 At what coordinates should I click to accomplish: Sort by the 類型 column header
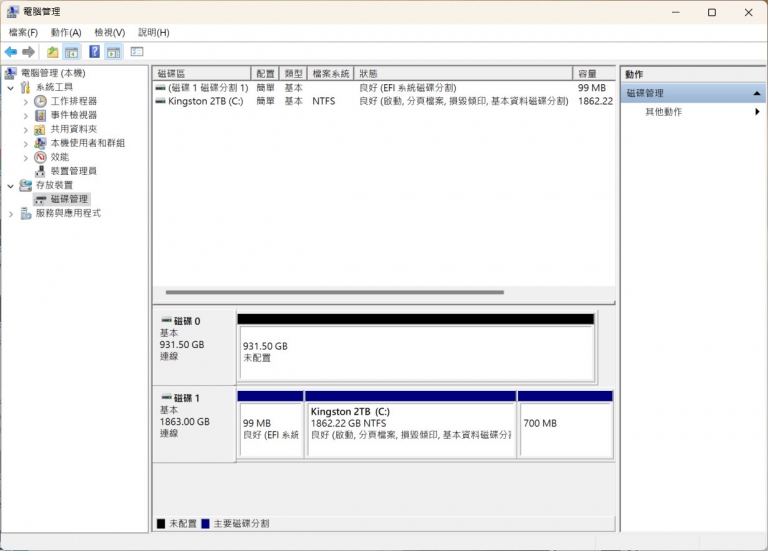coord(293,73)
